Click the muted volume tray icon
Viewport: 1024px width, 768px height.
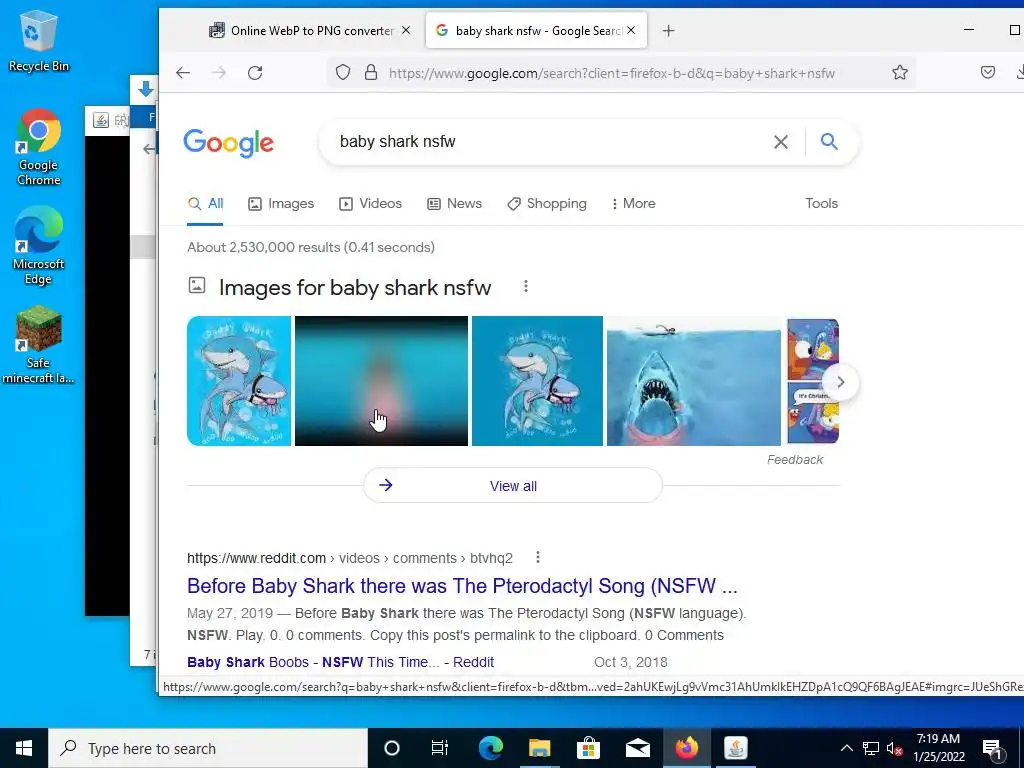point(894,748)
